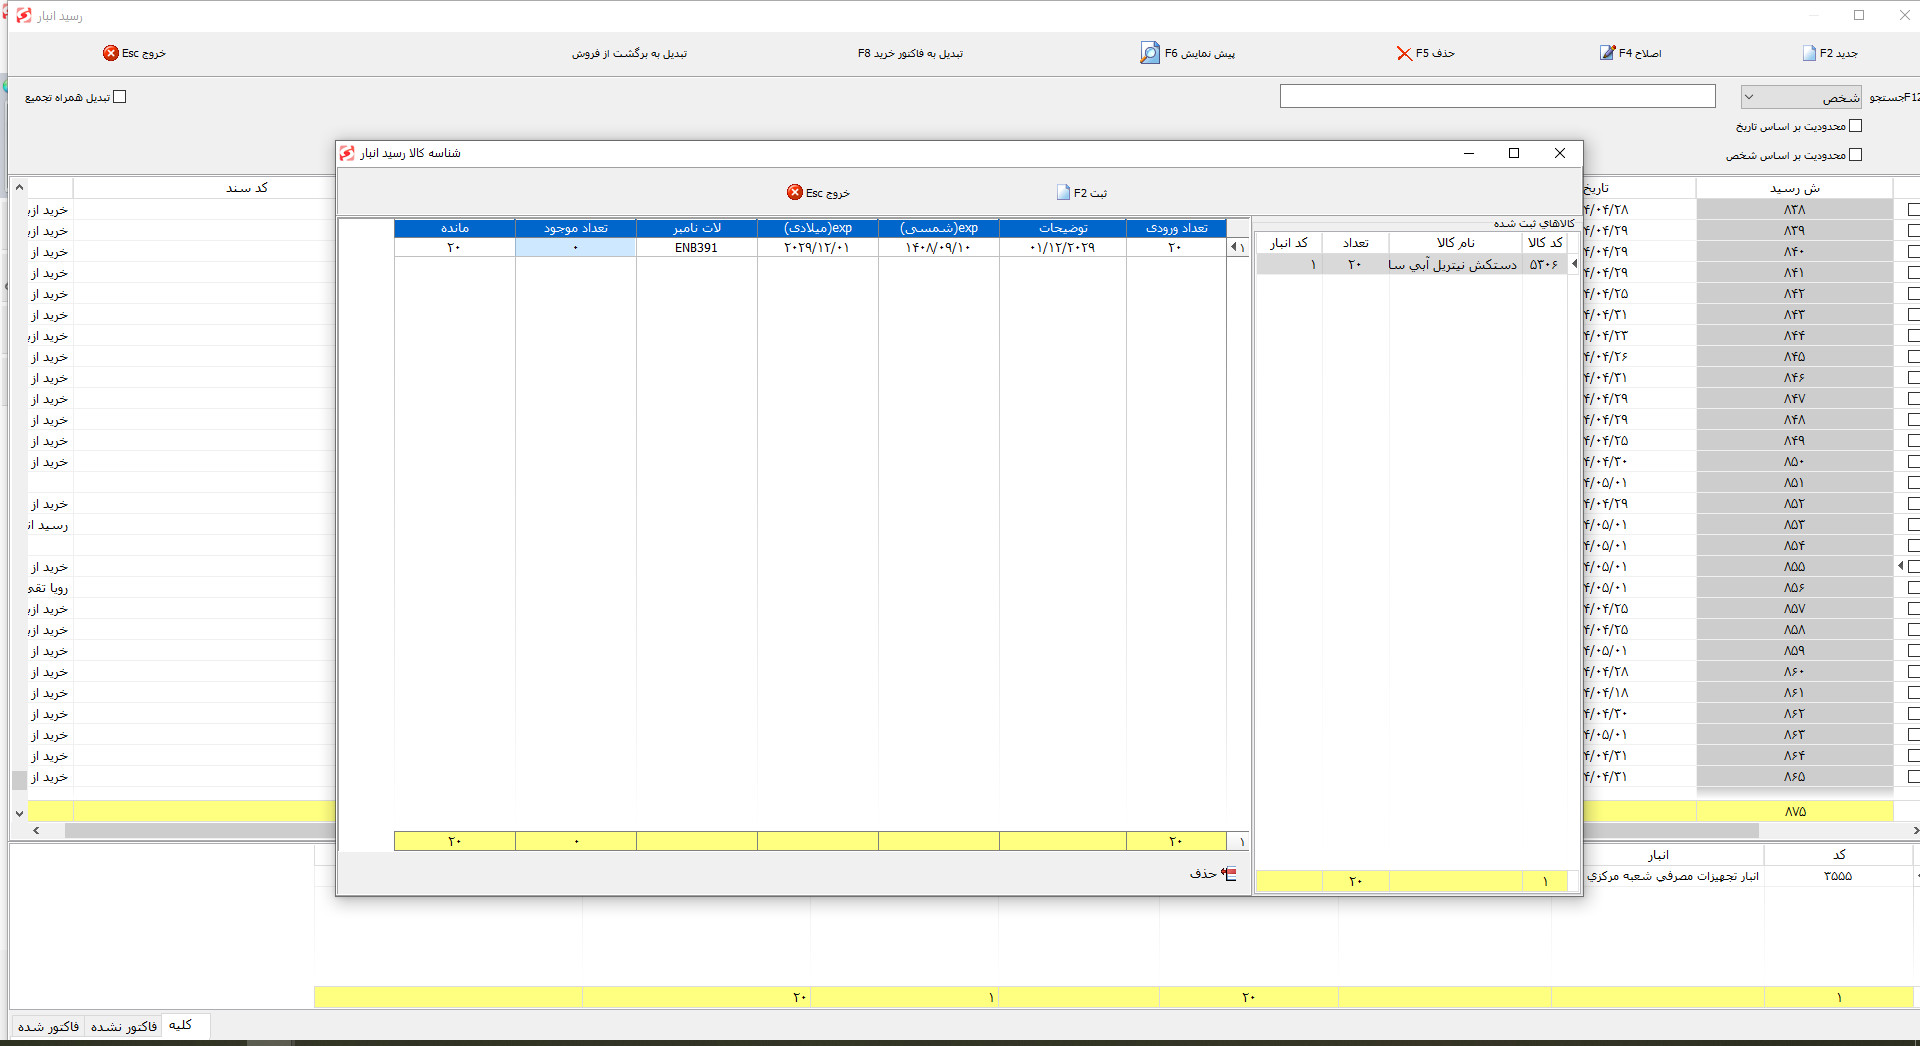Viewport: 1920px width, 1046px height.
Task: Click the F2 save document icon in dialog
Action: tap(1063, 192)
